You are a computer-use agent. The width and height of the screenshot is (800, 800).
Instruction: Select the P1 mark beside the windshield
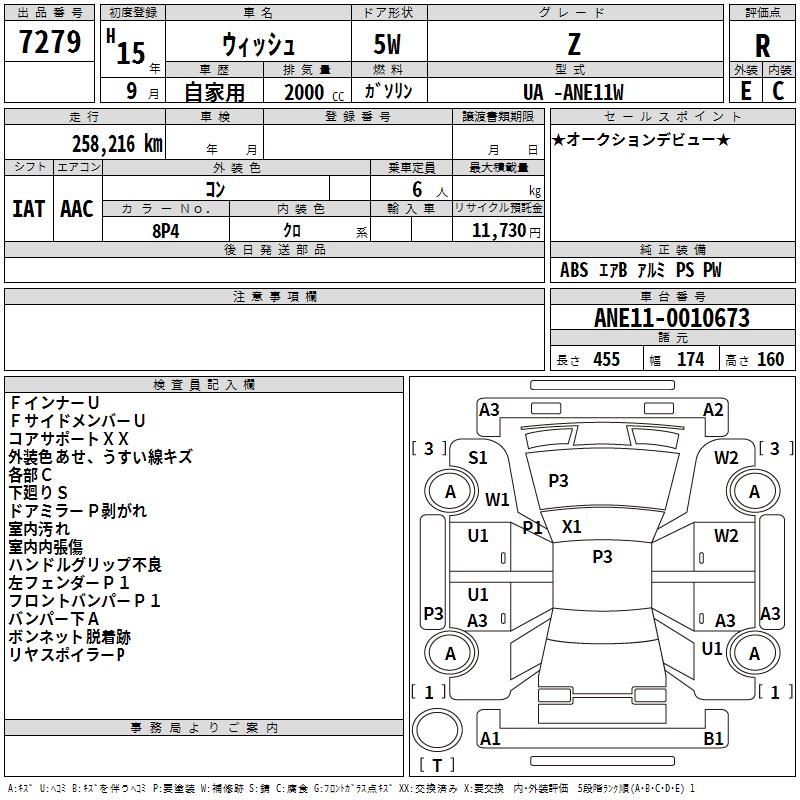(532, 527)
